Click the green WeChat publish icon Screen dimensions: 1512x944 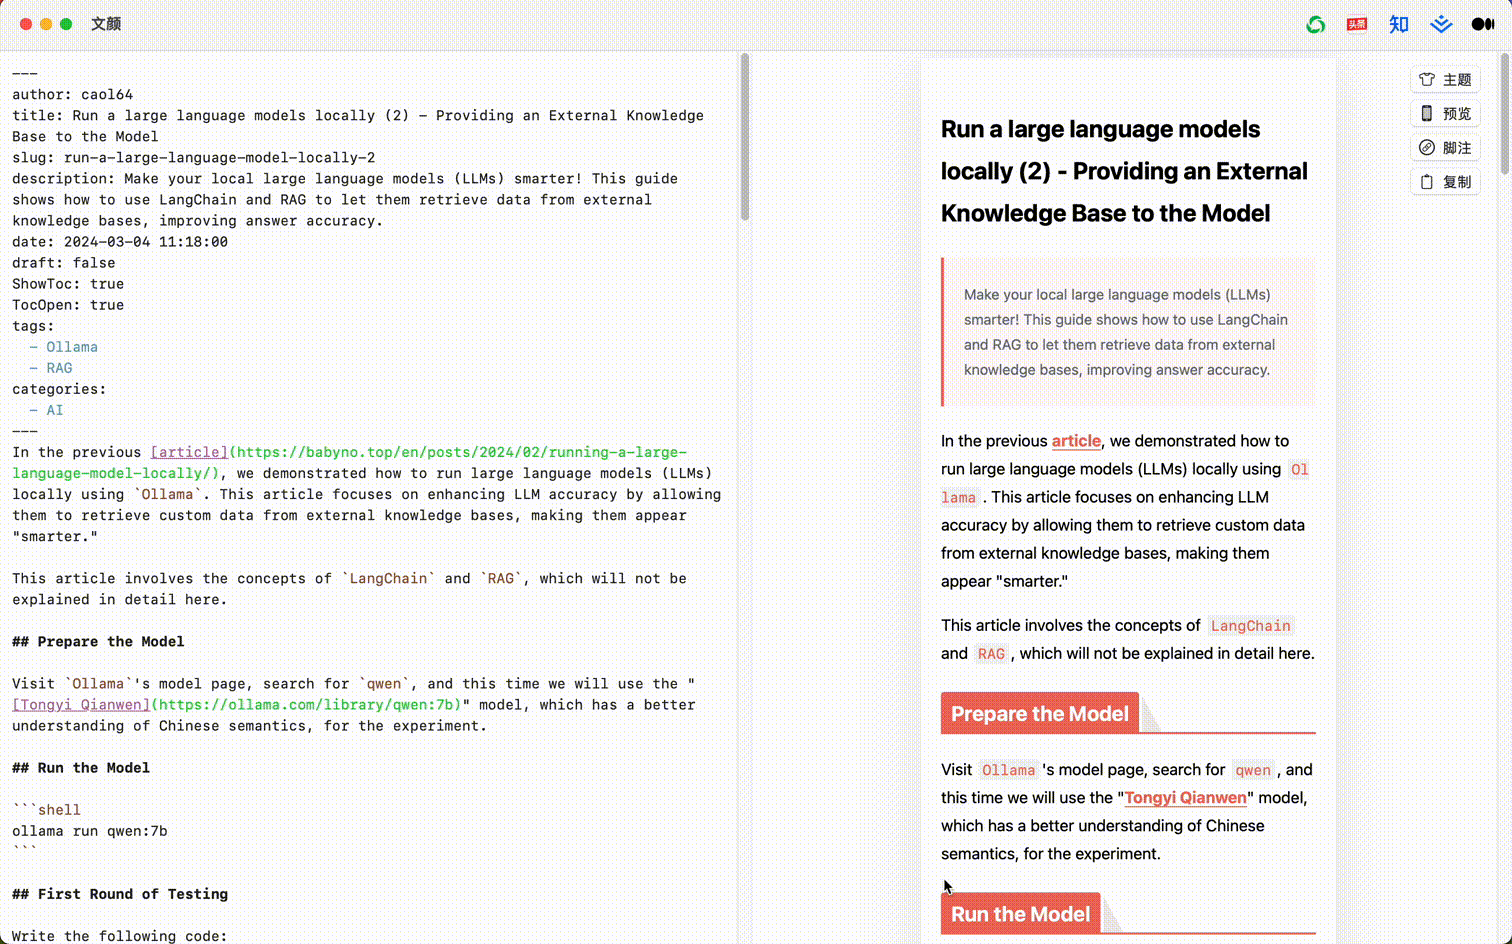[x=1315, y=24]
